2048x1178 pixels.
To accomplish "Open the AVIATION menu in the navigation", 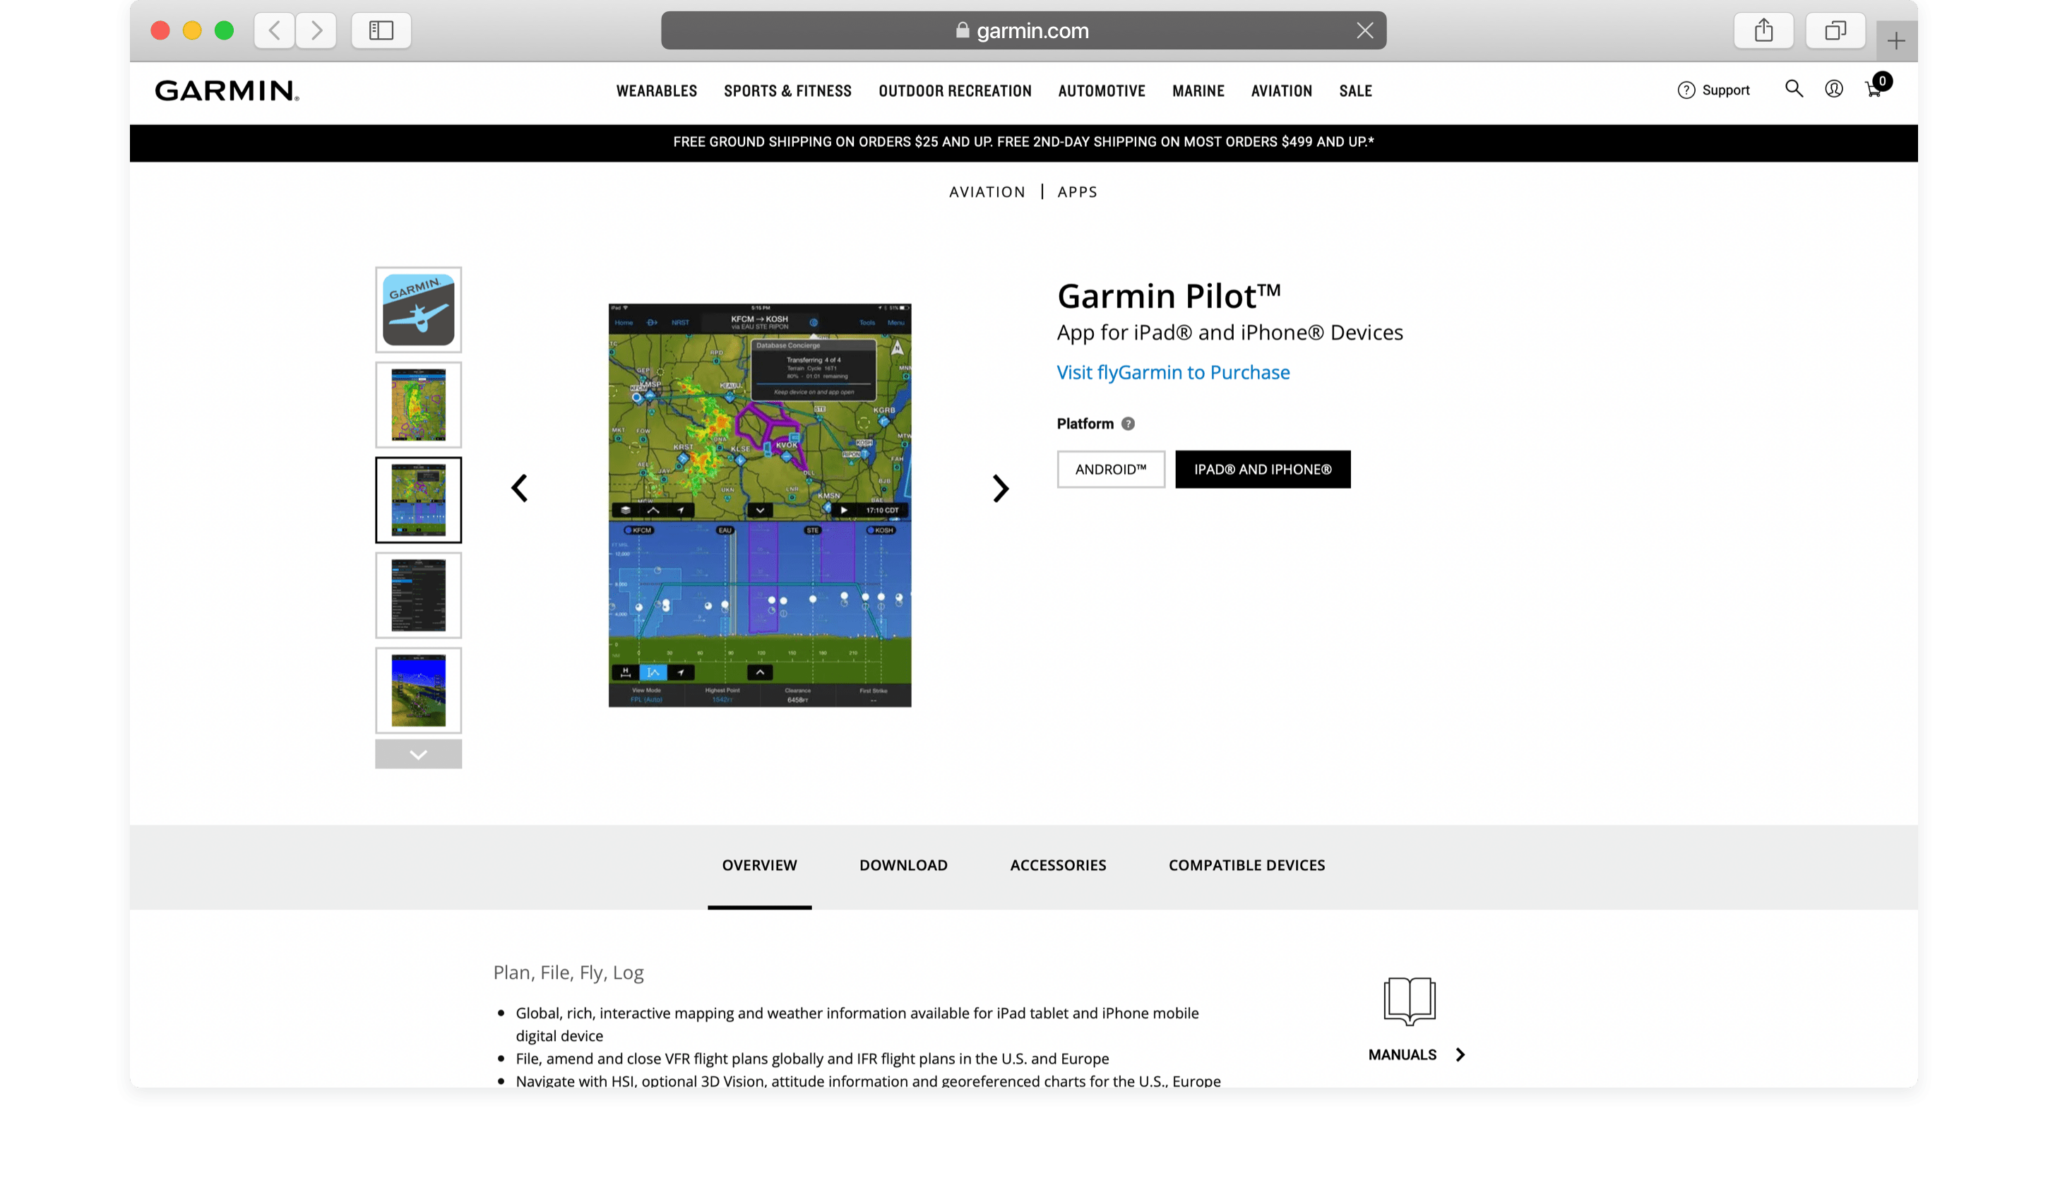I will click(1281, 91).
